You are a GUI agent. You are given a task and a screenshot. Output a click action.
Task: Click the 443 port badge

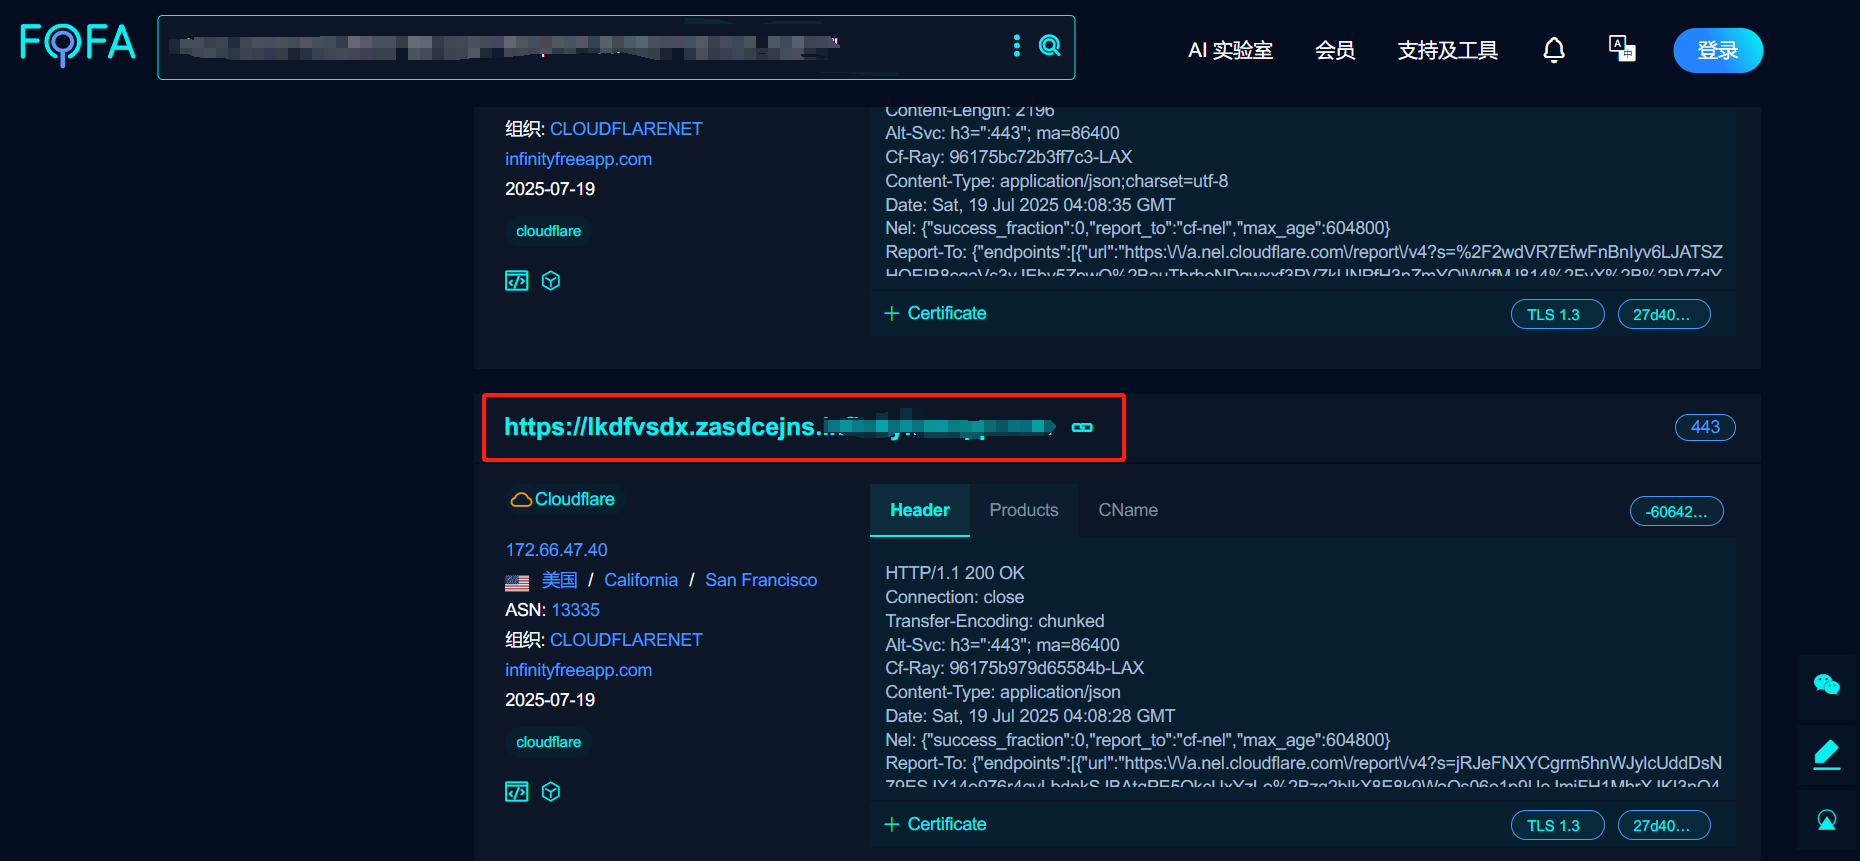coord(1704,427)
